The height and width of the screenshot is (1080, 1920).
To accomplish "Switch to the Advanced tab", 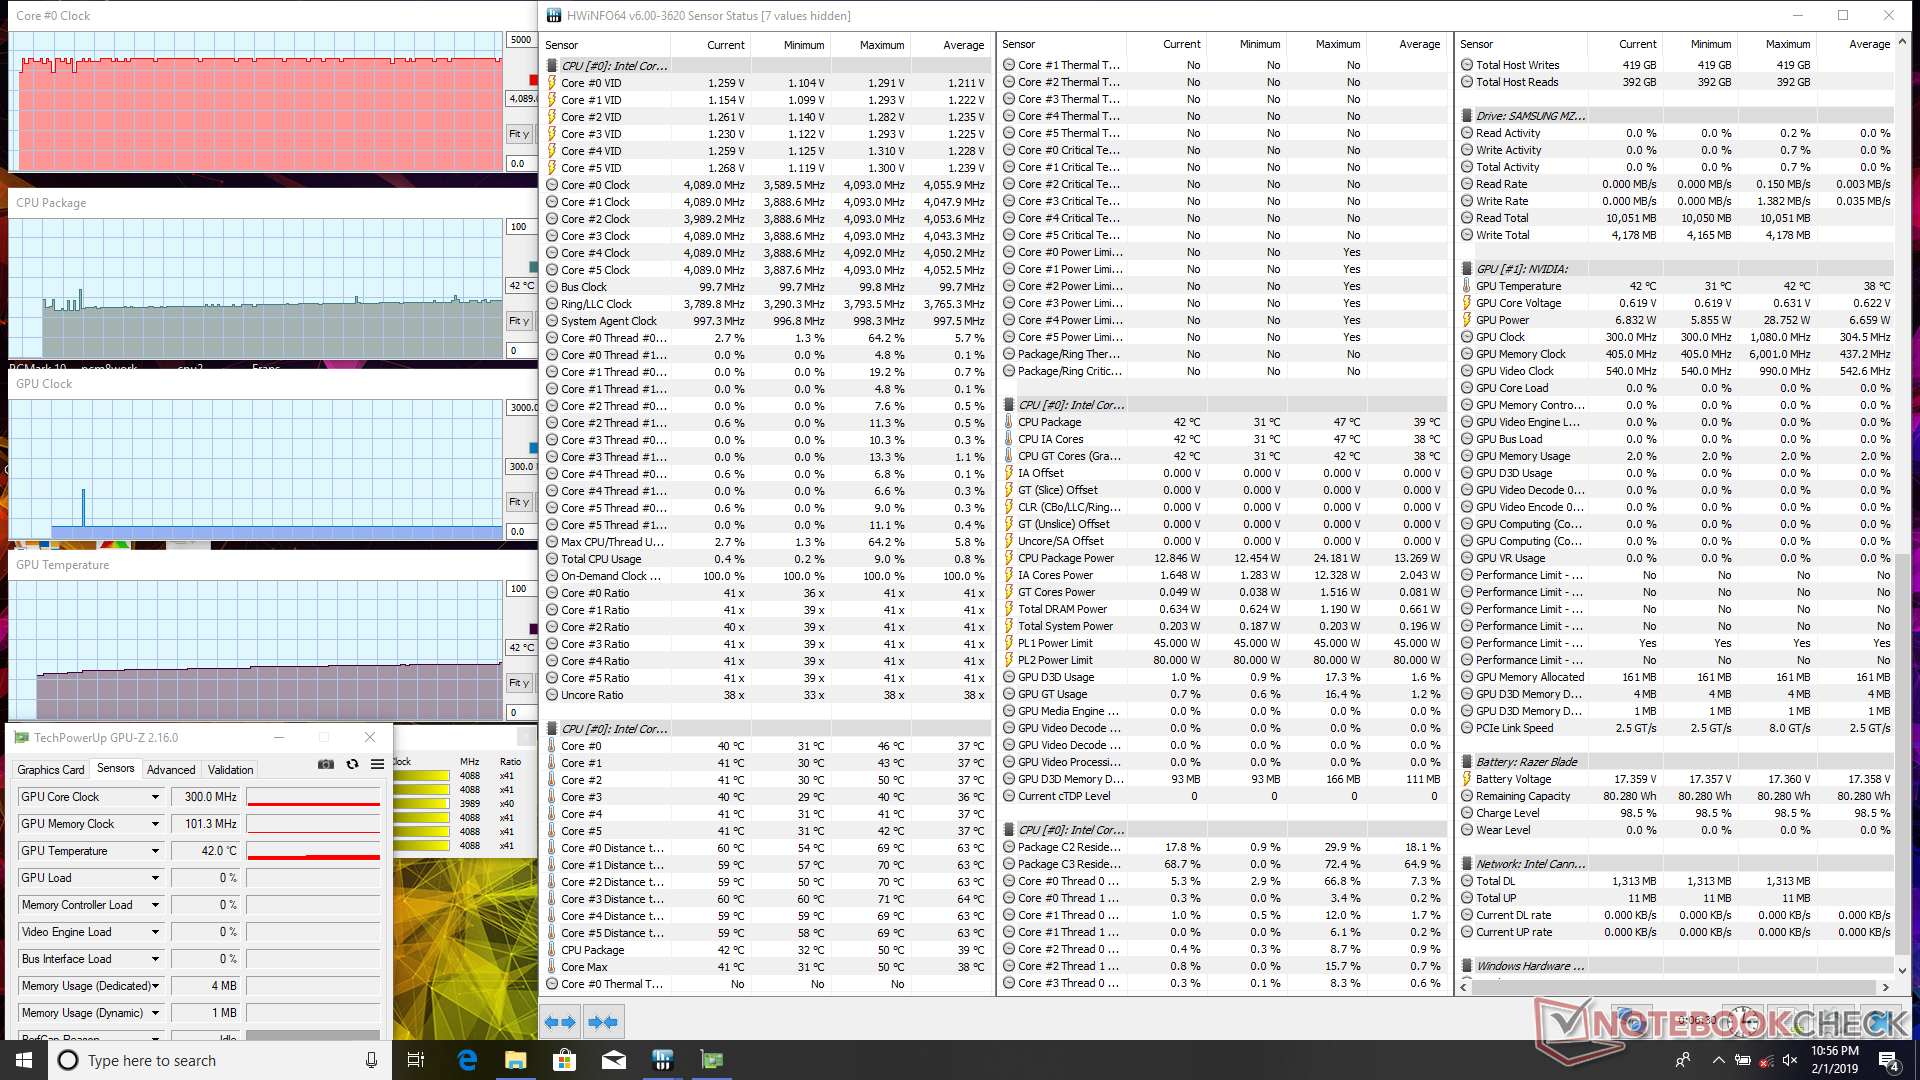I will [171, 769].
